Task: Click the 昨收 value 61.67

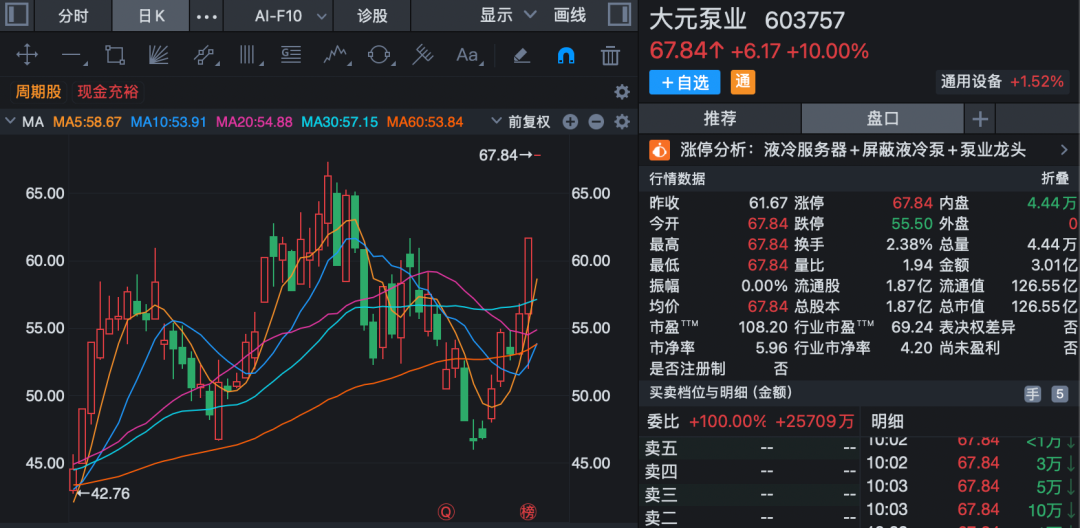Action: (768, 203)
